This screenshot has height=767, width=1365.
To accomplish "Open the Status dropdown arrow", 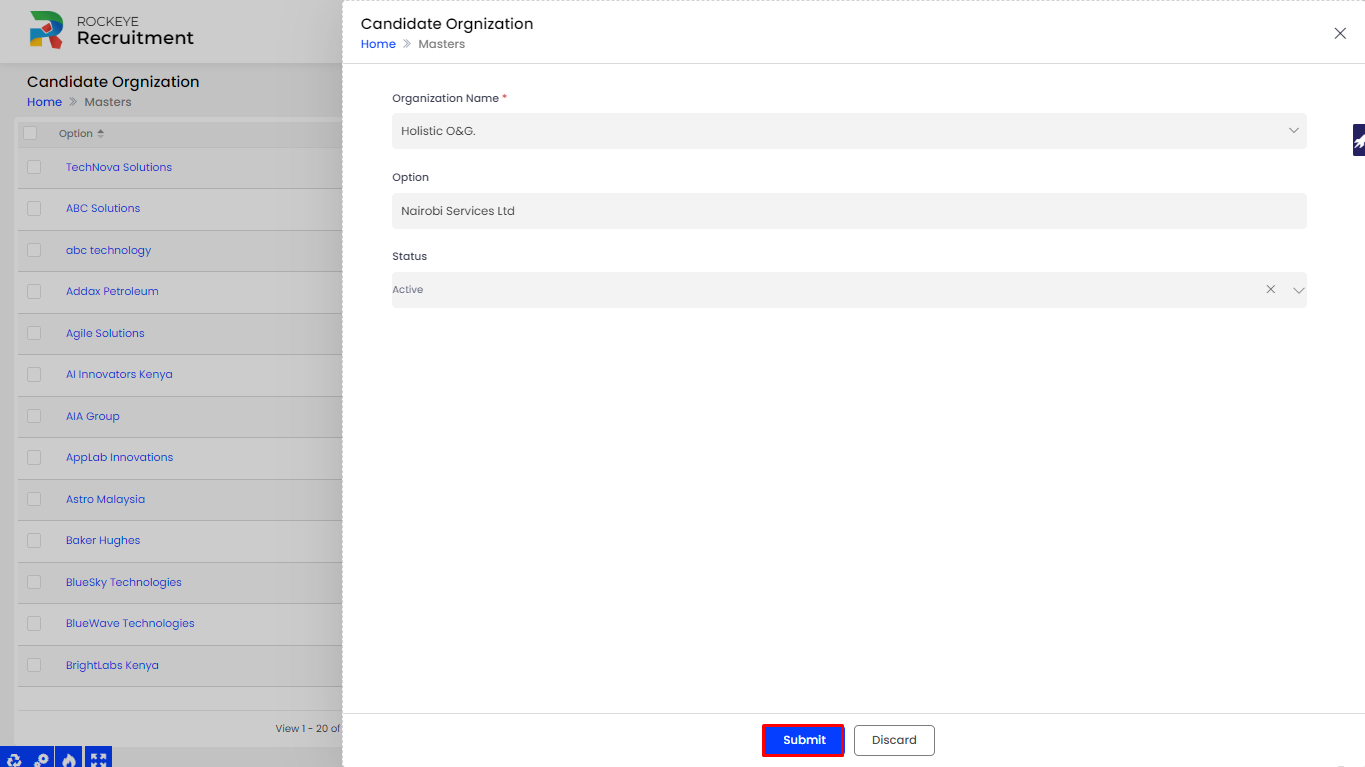I will click(1298, 290).
